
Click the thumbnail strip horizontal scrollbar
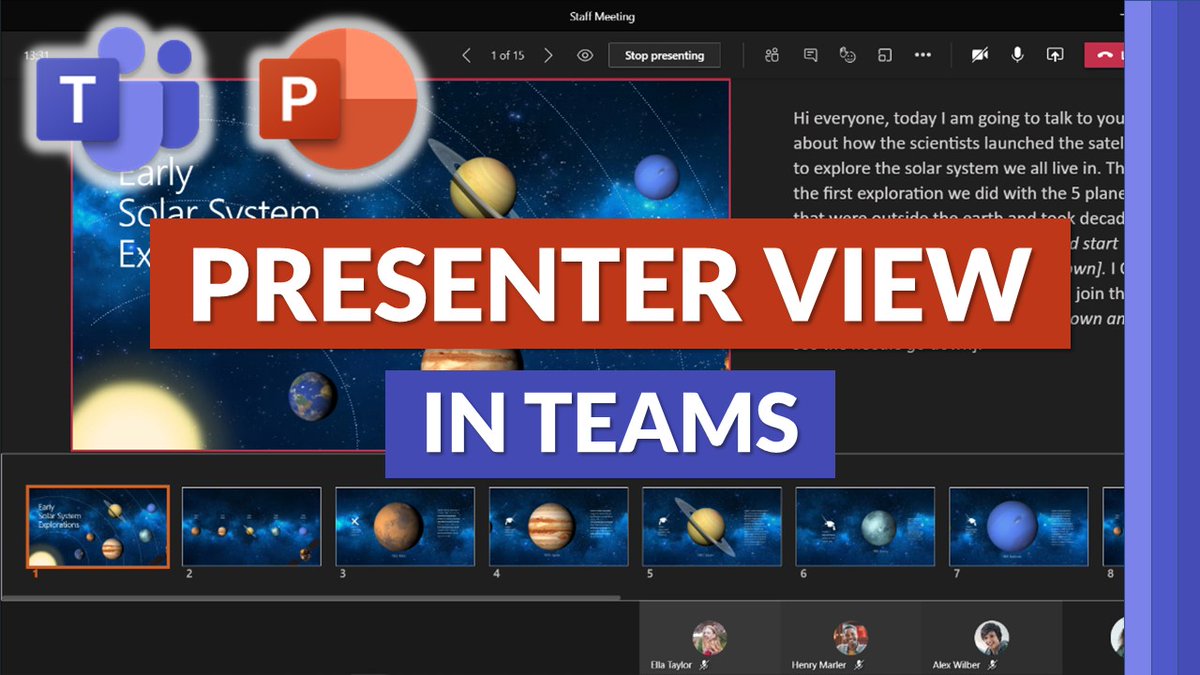[311, 598]
